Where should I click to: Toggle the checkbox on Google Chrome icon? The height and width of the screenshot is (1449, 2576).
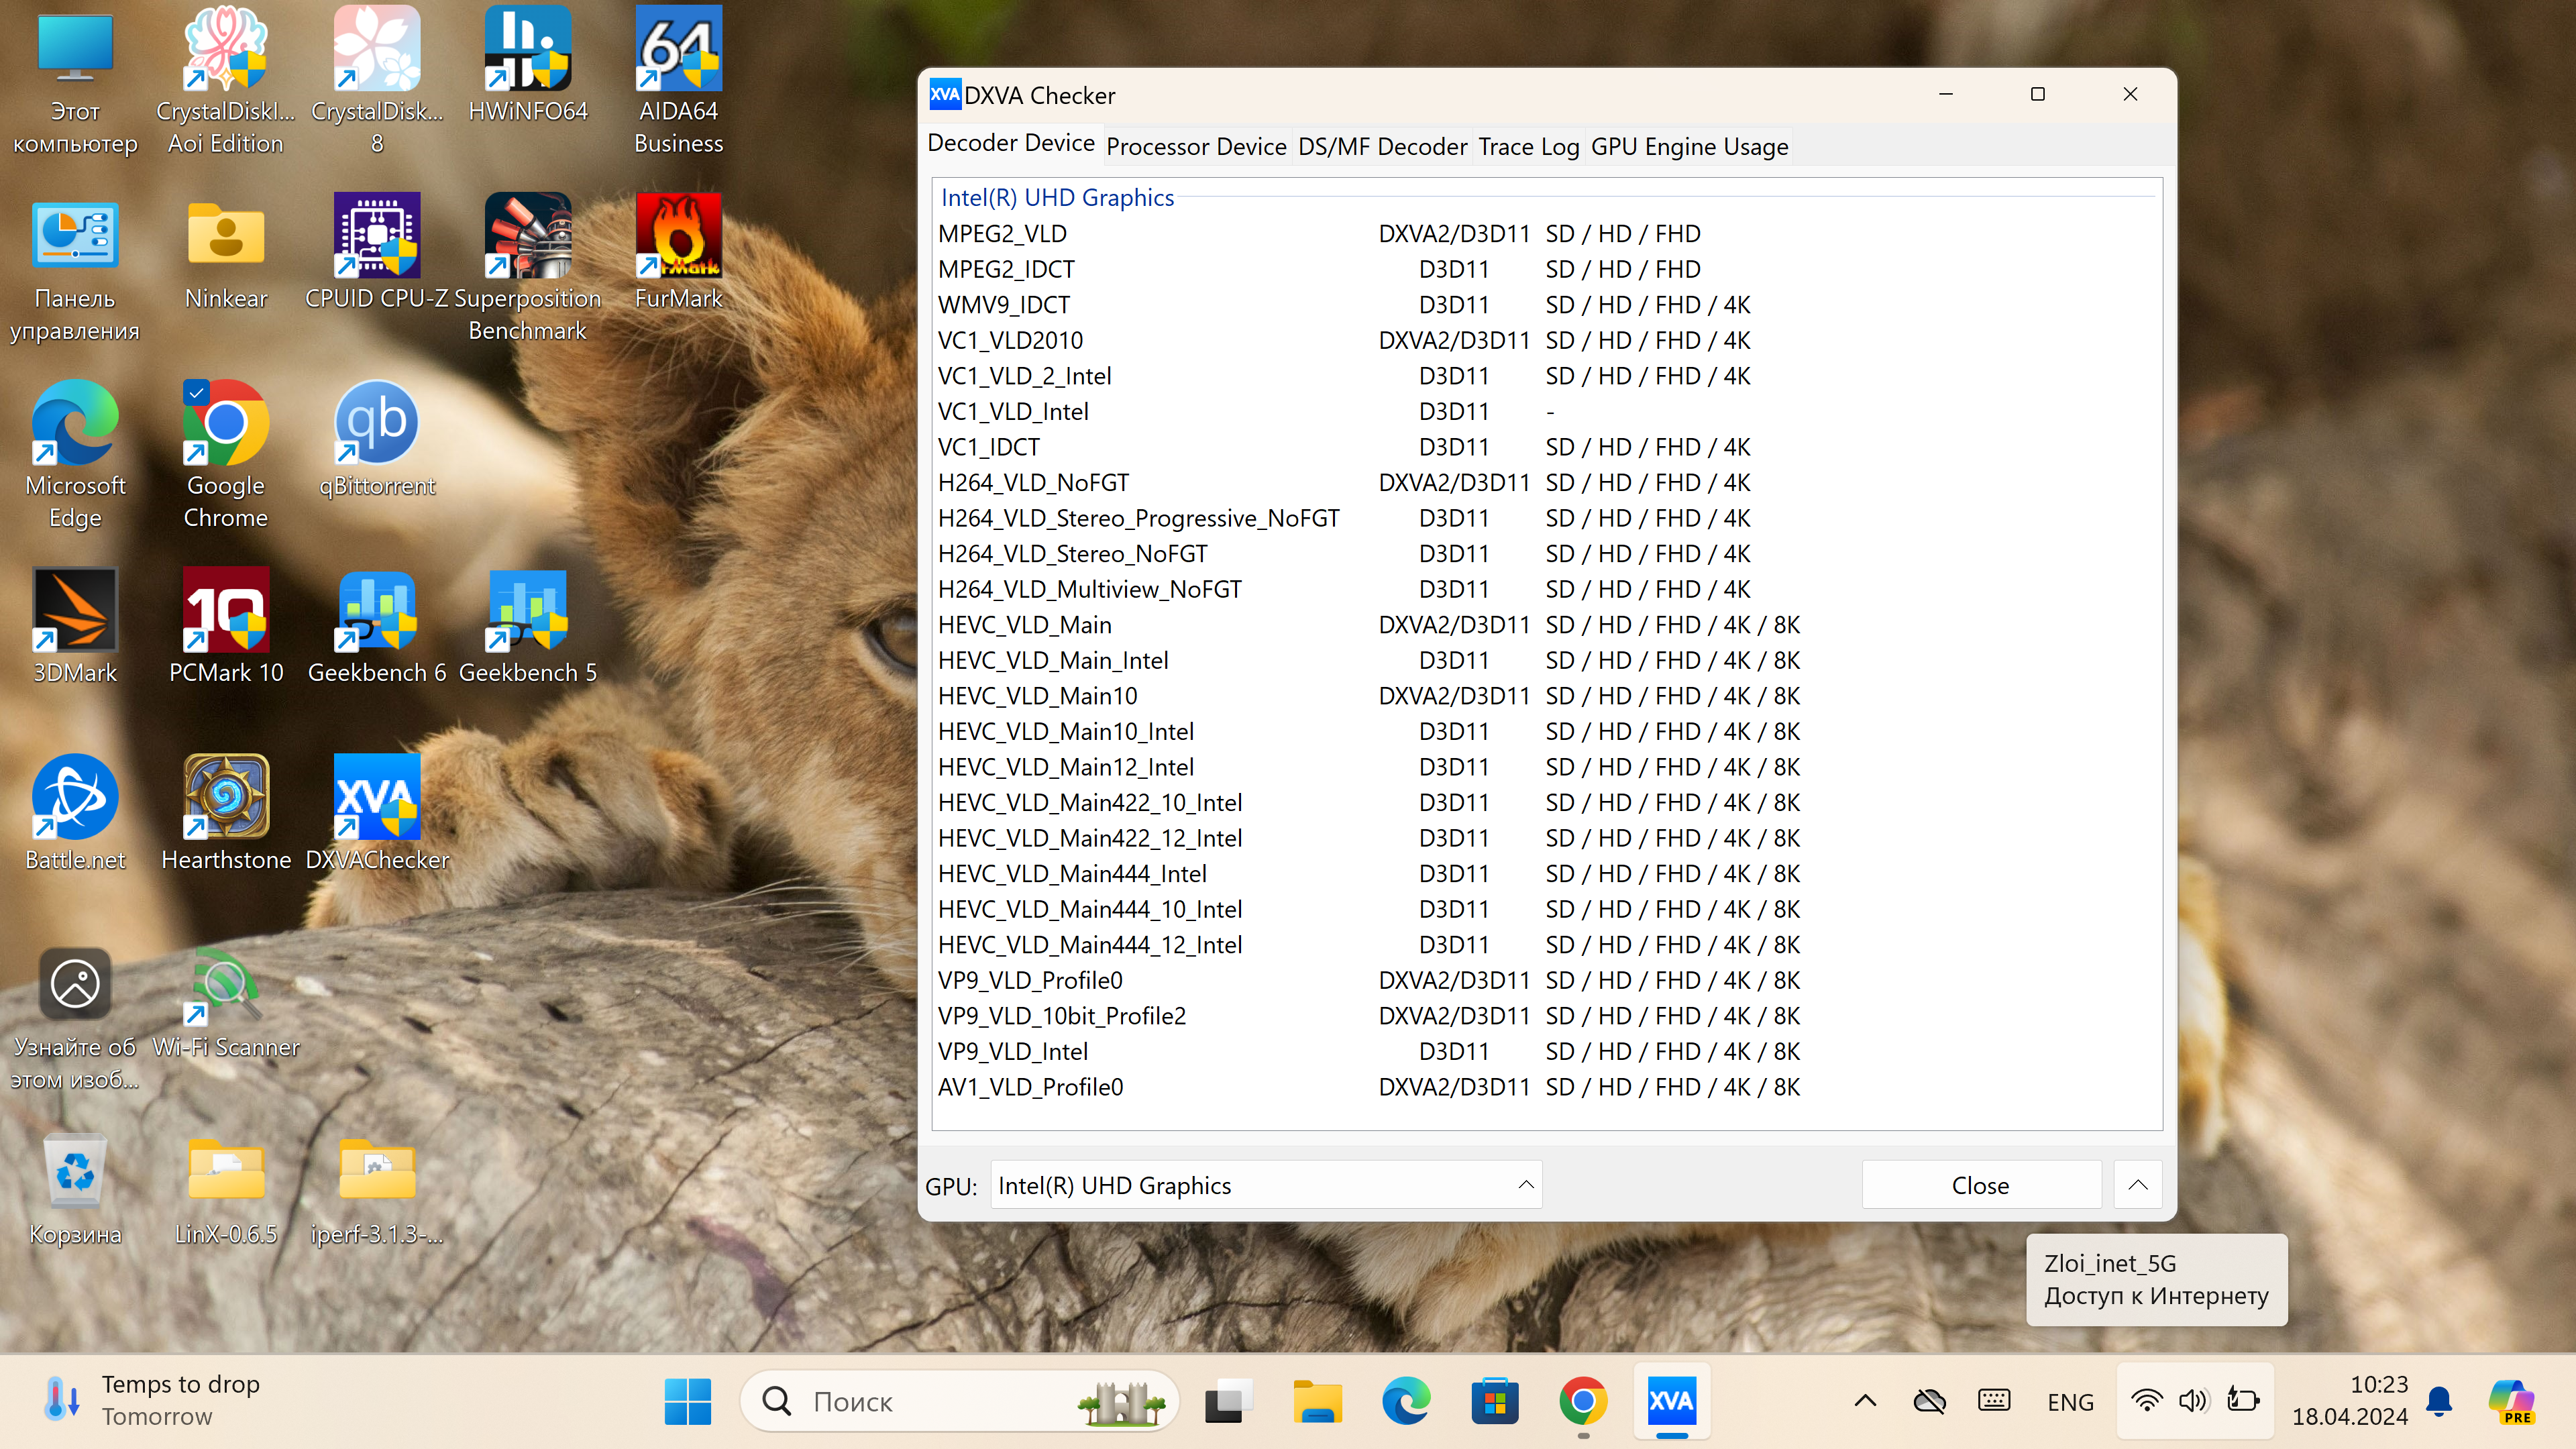tap(196, 392)
